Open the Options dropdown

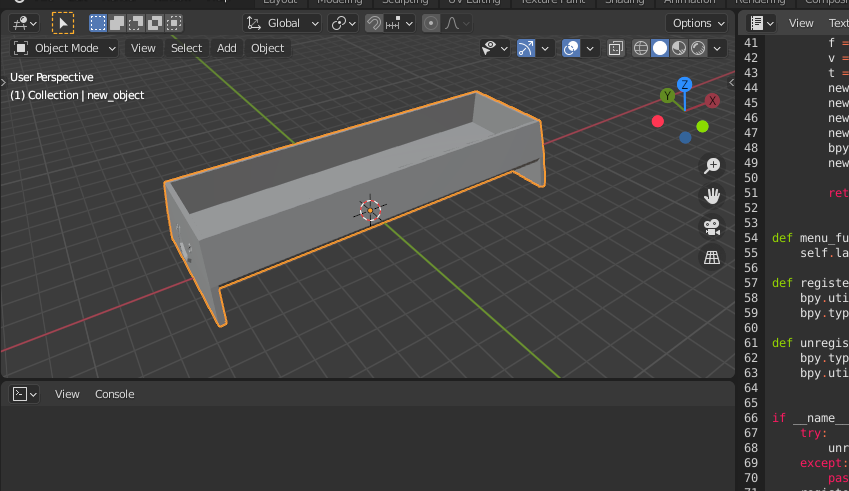pyautogui.click(x=696, y=23)
